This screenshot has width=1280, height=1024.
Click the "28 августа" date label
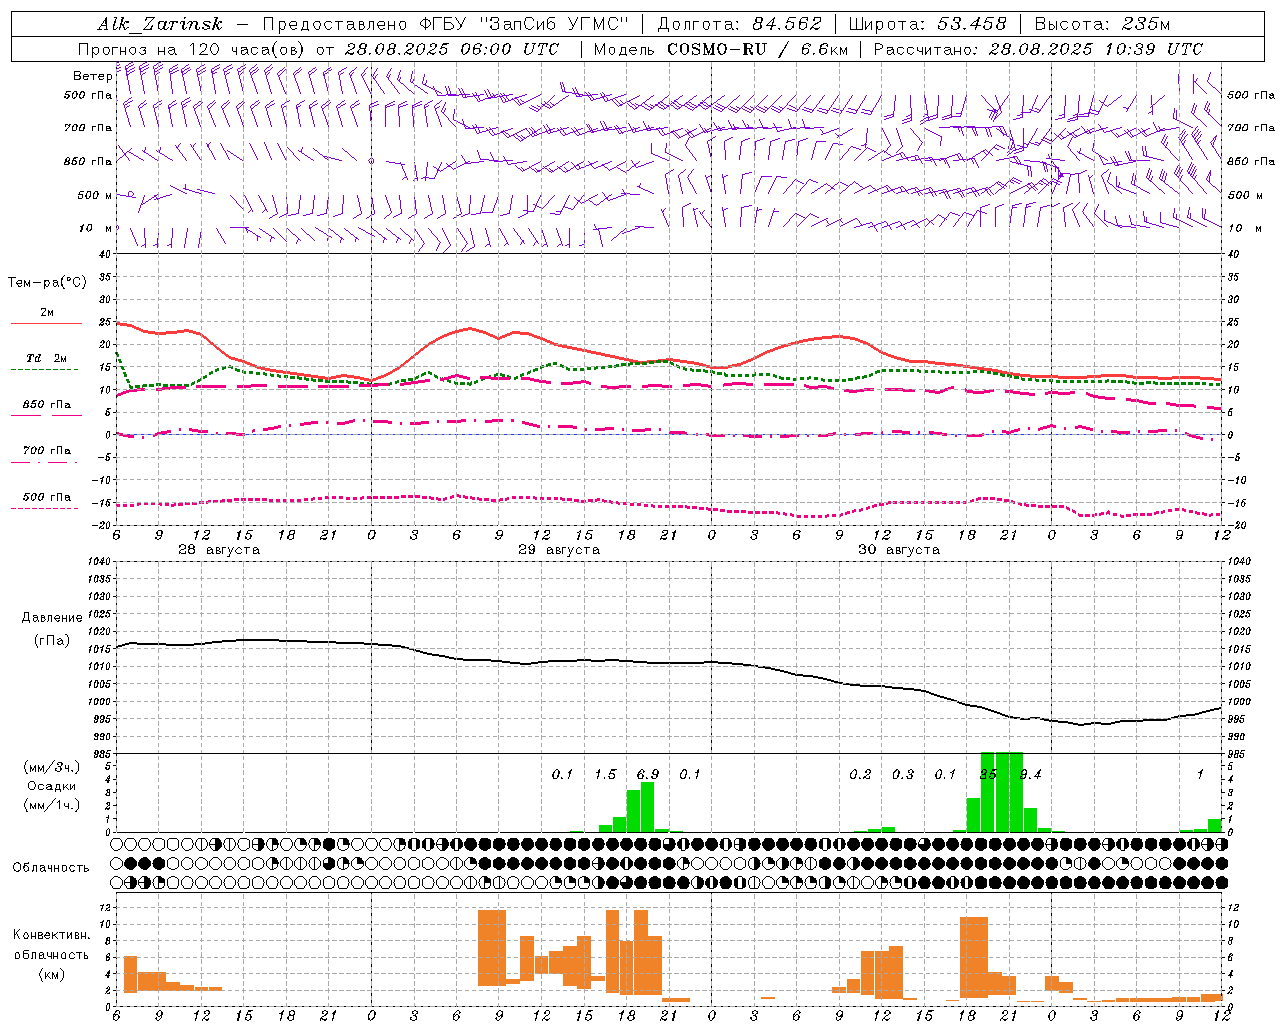[x=219, y=550]
